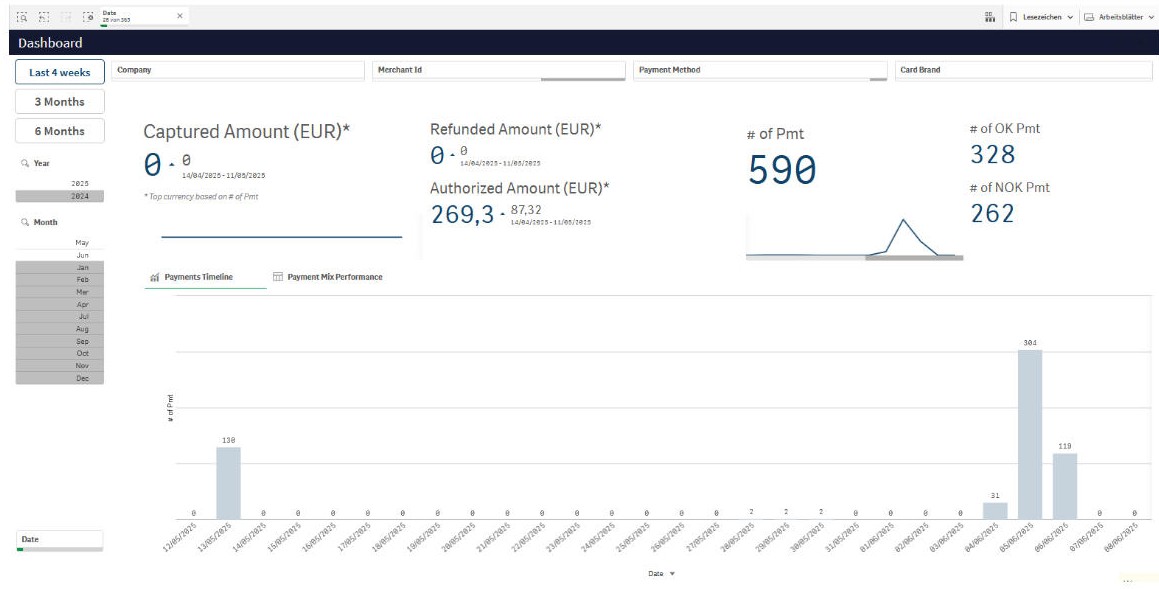The image size is (1159, 589).
Task: Apply the 3 Months time range
Action: tap(59, 102)
